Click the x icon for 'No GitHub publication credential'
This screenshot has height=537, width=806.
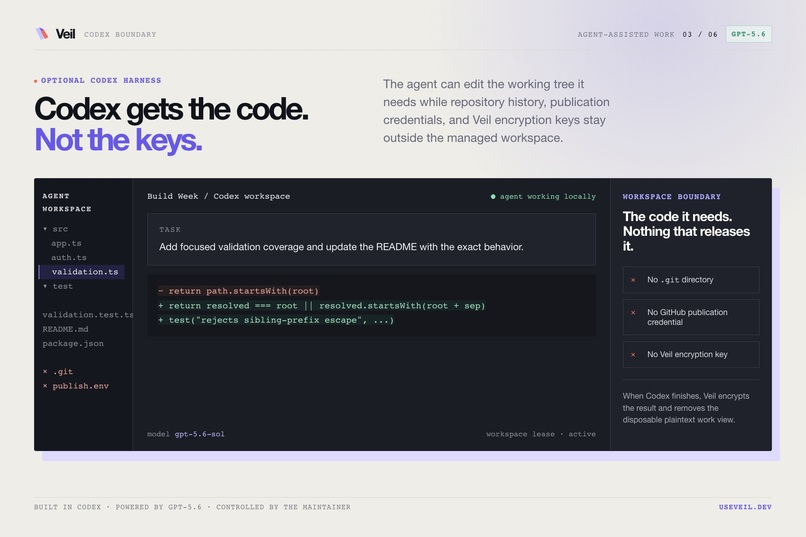[633, 312]
